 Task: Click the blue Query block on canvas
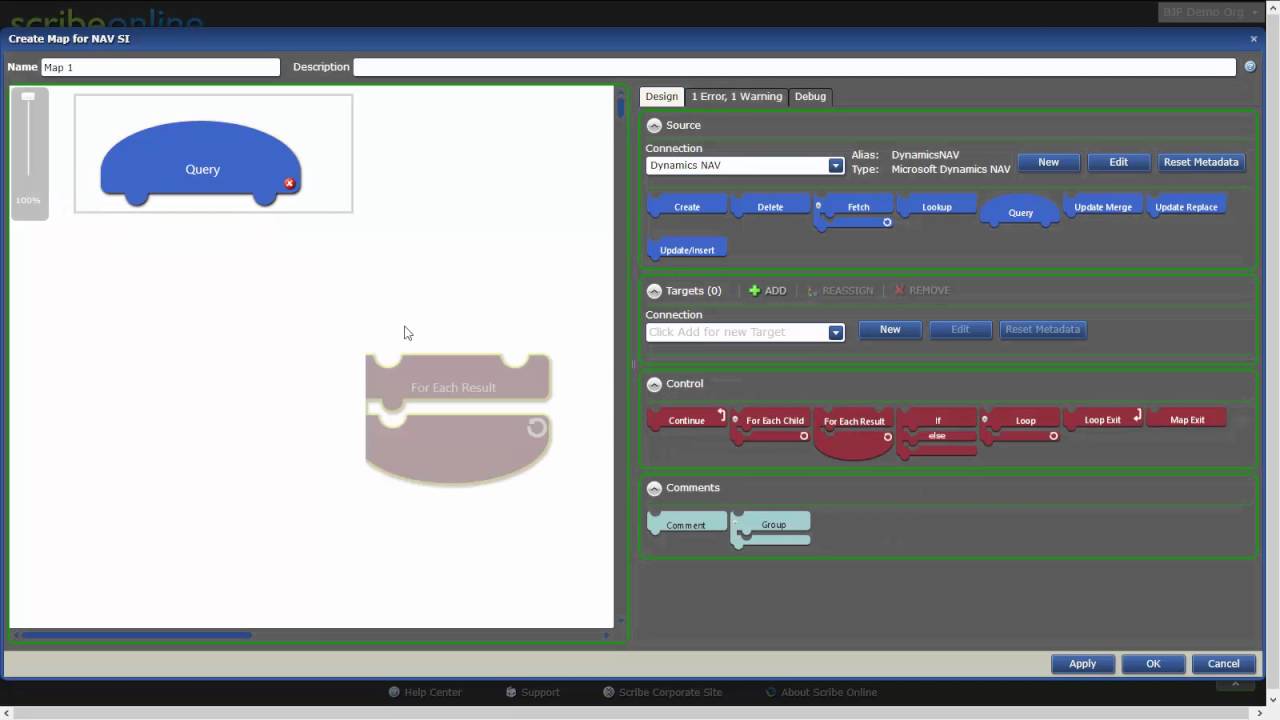[201, 162]
